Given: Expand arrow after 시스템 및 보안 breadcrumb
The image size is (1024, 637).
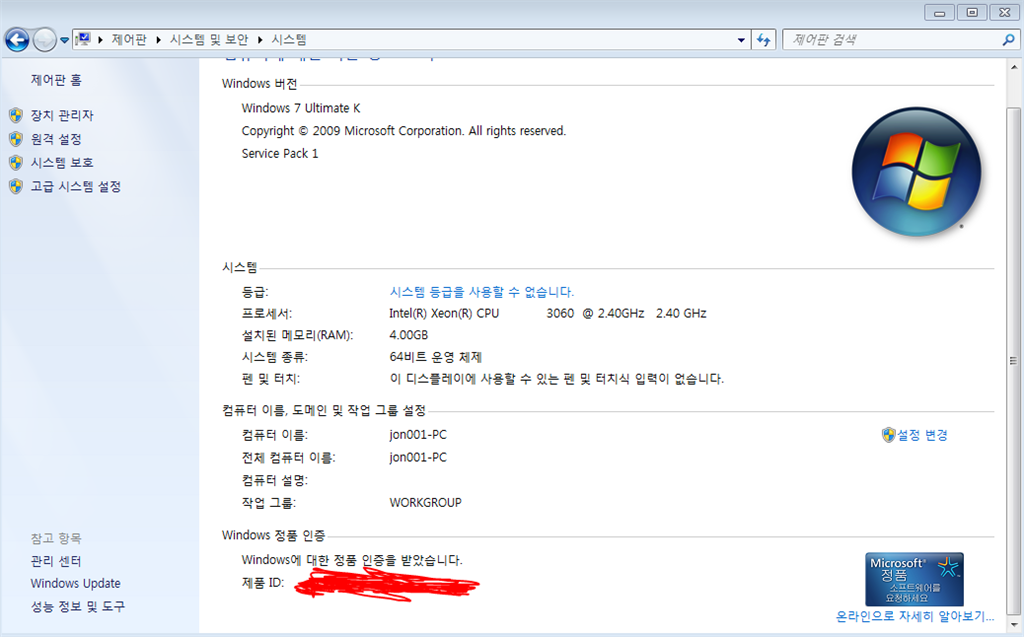Looking at the screenshot, I should click(260, 40).
